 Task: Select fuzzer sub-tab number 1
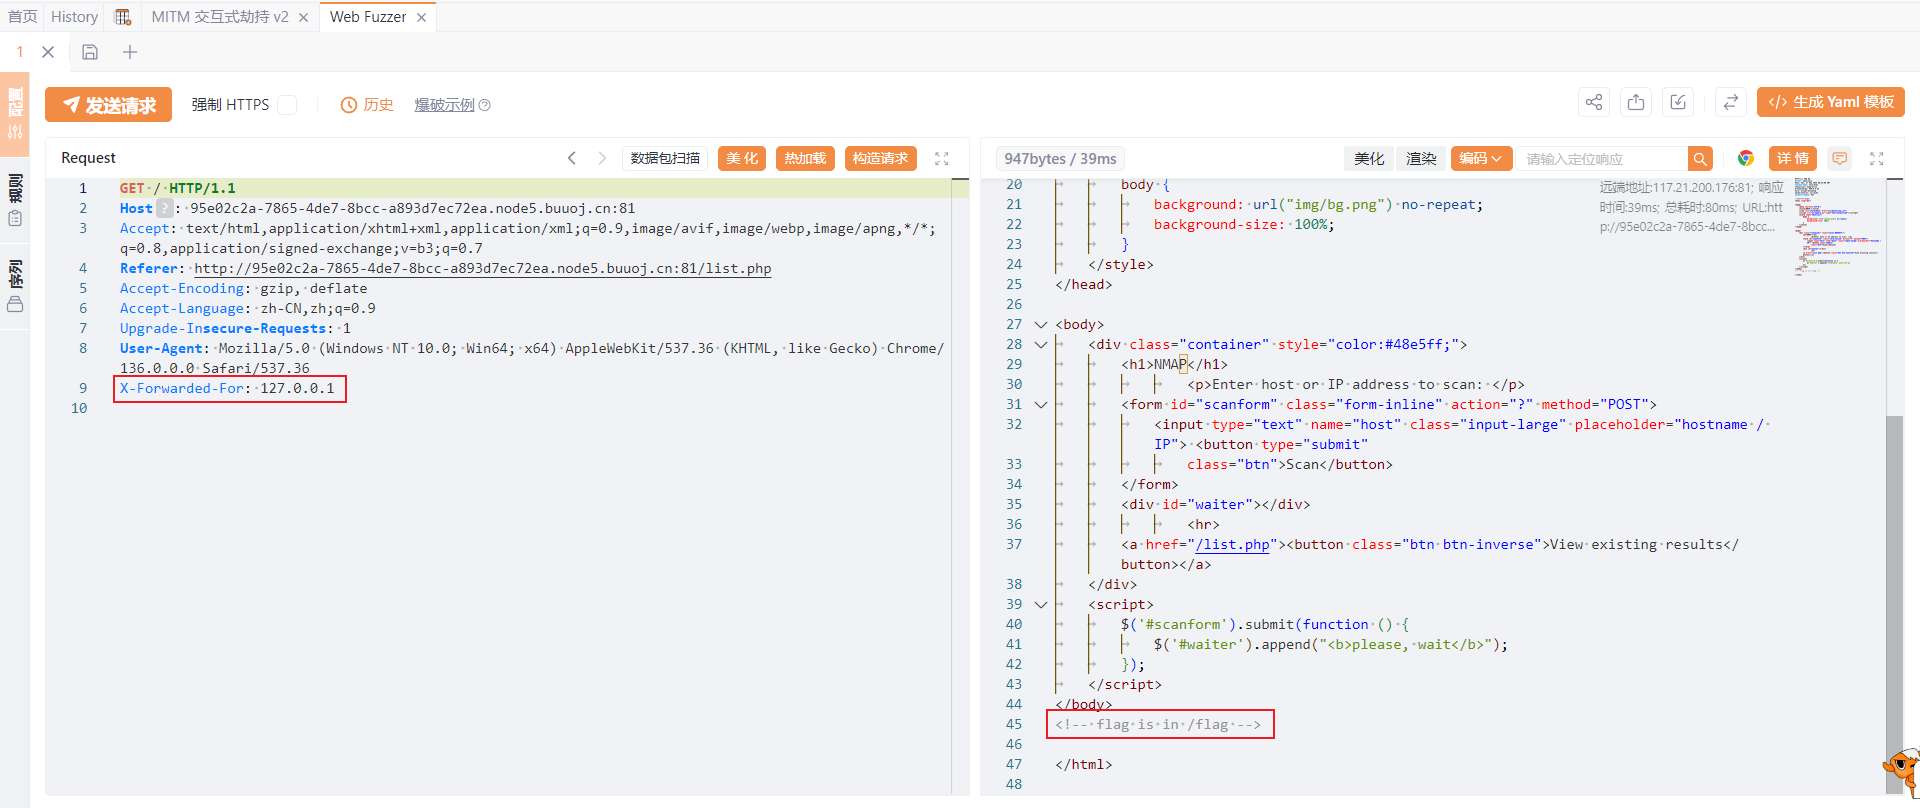pos(19,51)
